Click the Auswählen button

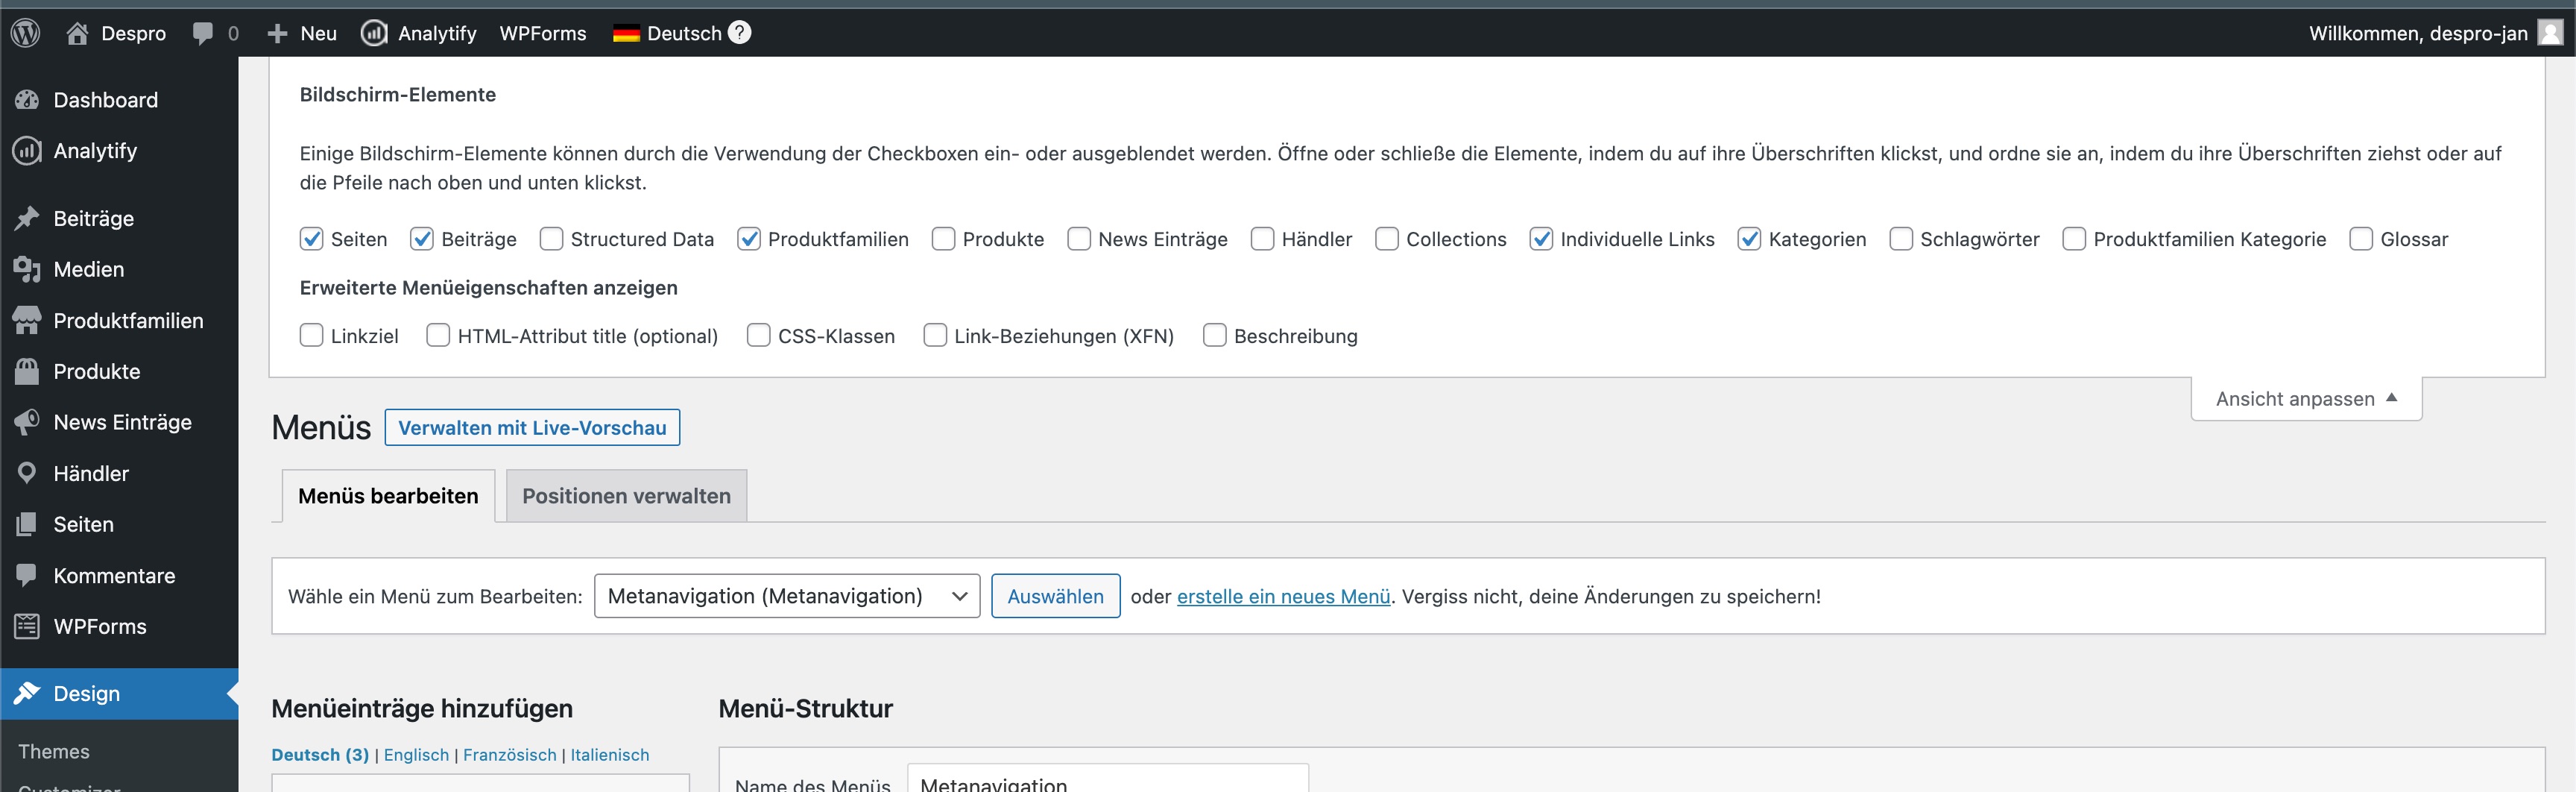pyautogui.click(x=1055, y=596)
